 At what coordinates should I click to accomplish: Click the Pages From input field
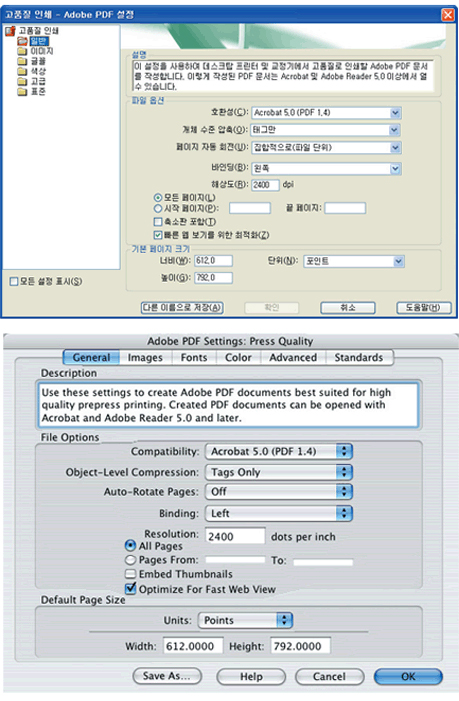click(x=235, y=560)
